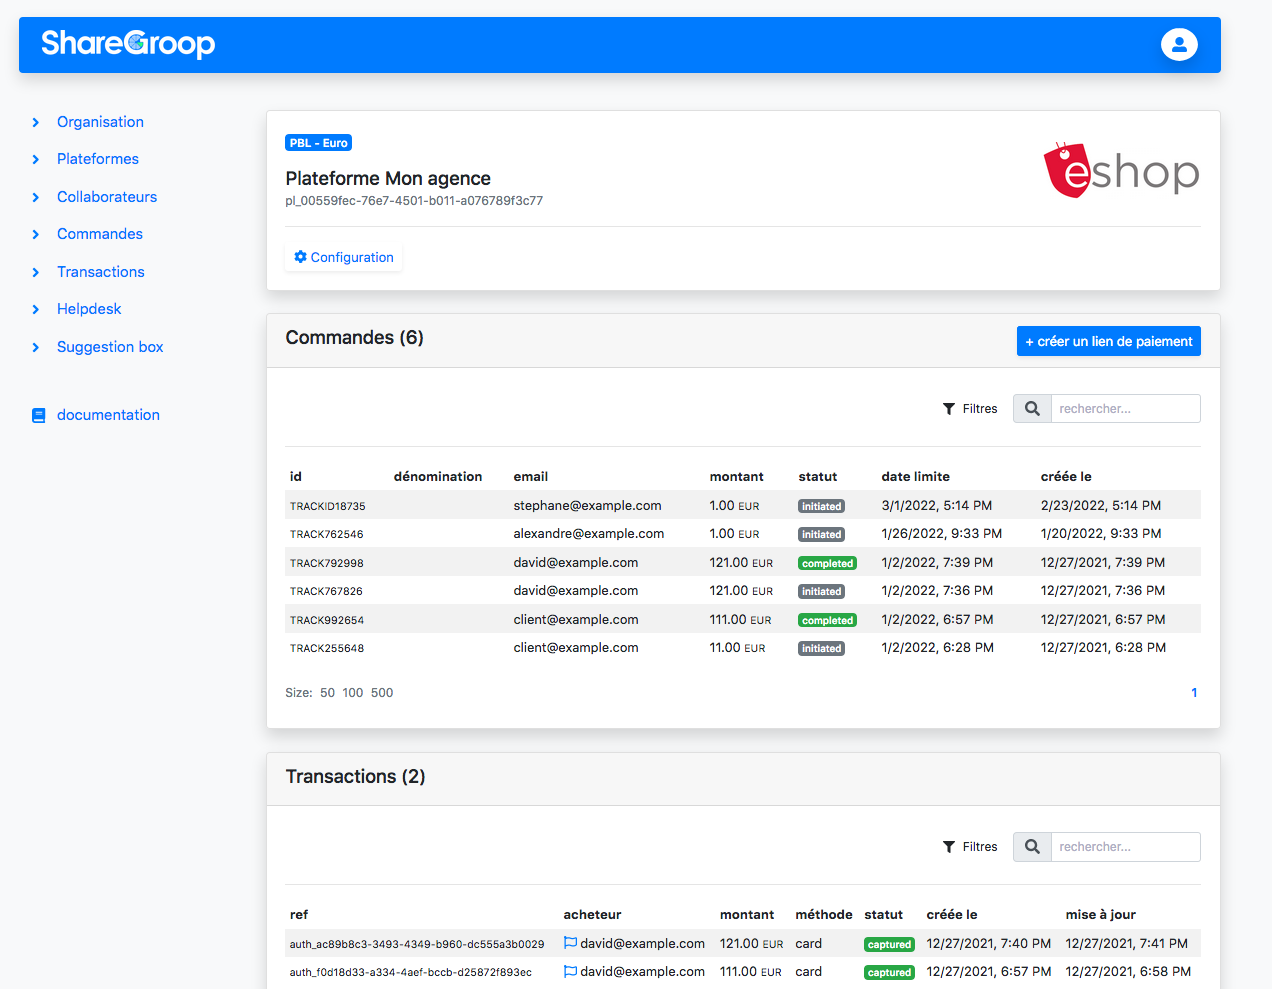The height and width of the screenshot is (989, 1272).
Task: Expand the Transactions sidebar chevron
Action: [x=36, y=272]
